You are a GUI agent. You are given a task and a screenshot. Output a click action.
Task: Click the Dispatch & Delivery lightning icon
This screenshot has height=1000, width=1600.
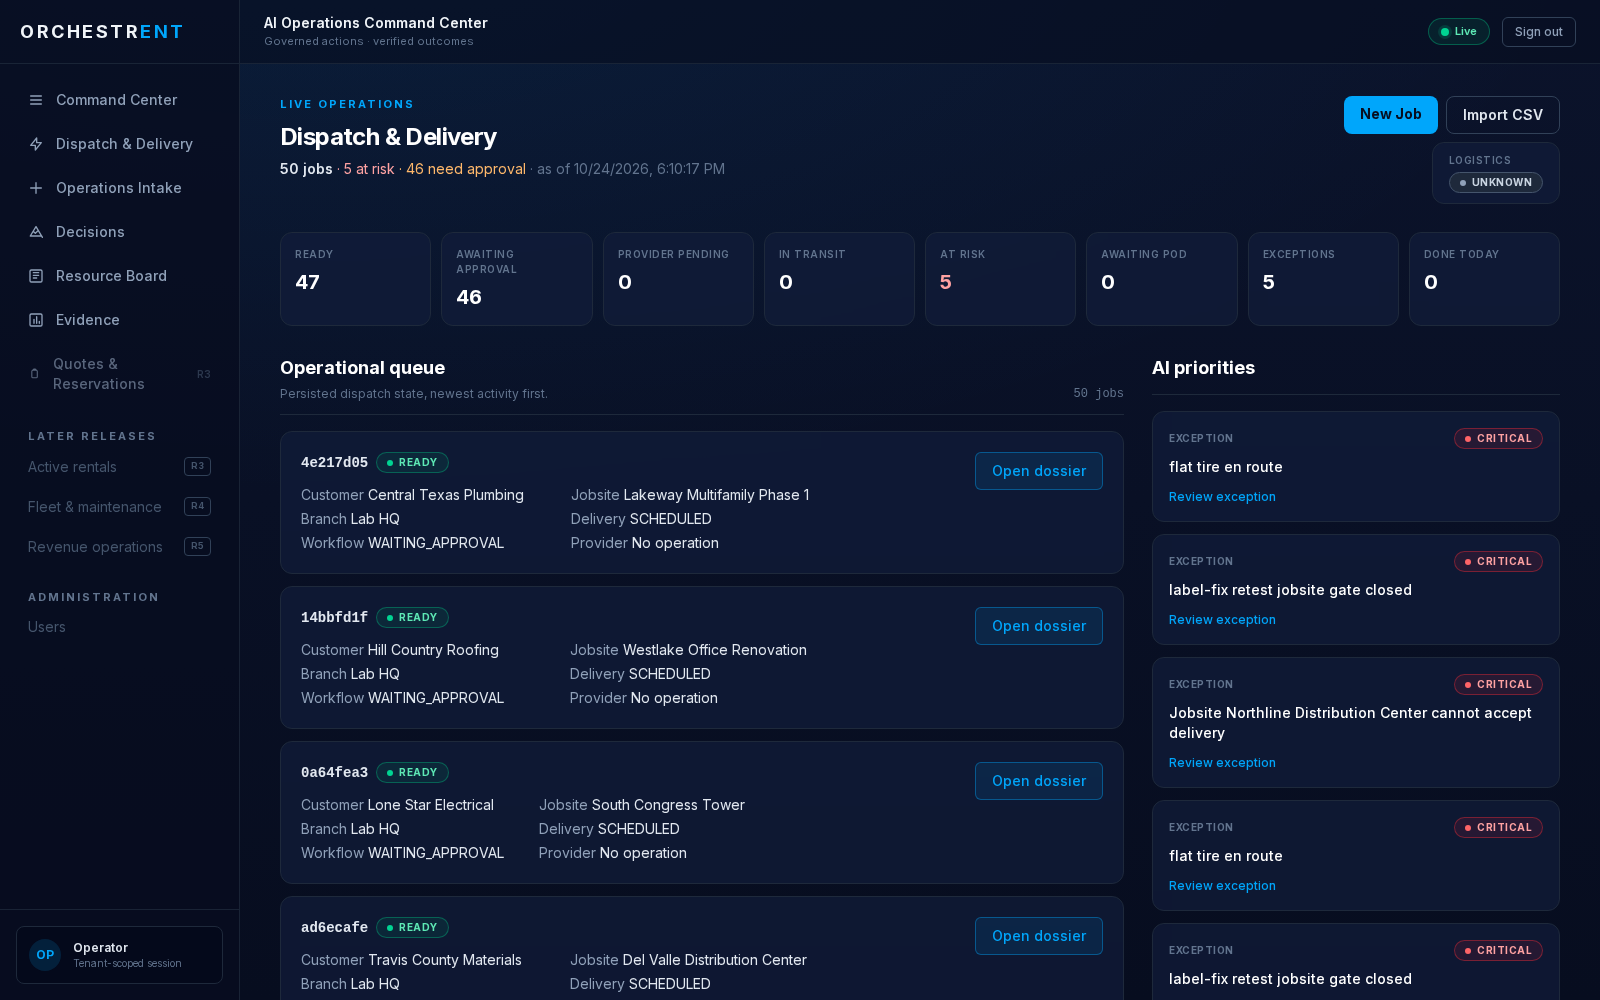coord(36,144)
